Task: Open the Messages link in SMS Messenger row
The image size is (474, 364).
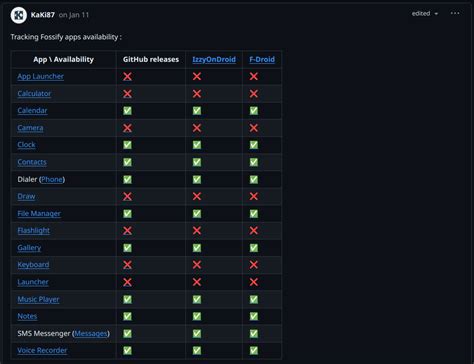Action: [x=91, y=334]
